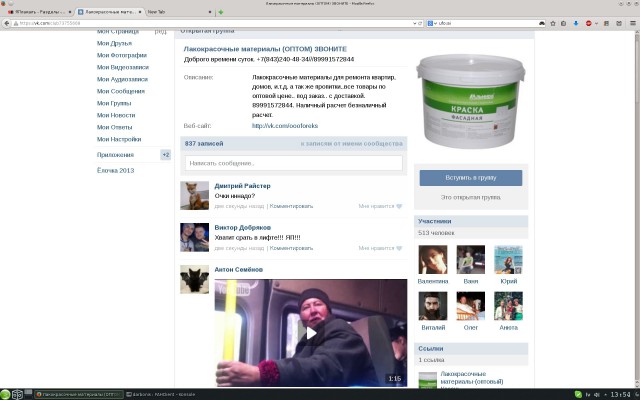Switch to the 'Лакокрасочные мате...' tab

click(x=110, y=12)
